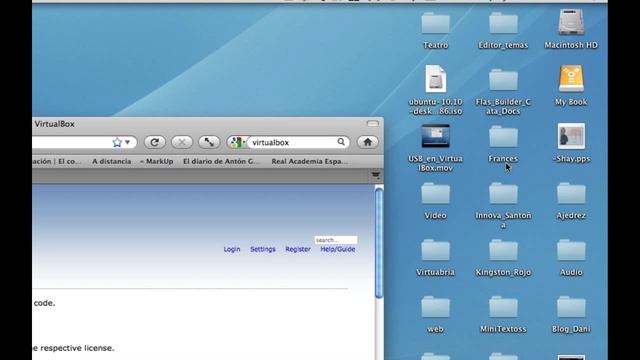
Task: Select the Shay.pps presentation file
Action: [x=571, y=136]
